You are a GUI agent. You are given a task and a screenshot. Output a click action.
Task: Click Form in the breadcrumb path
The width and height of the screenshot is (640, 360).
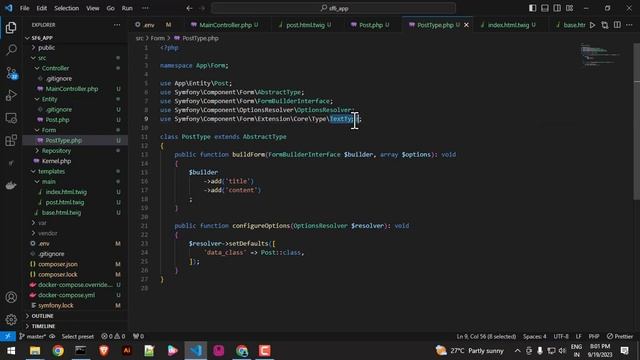pos(158,38)
